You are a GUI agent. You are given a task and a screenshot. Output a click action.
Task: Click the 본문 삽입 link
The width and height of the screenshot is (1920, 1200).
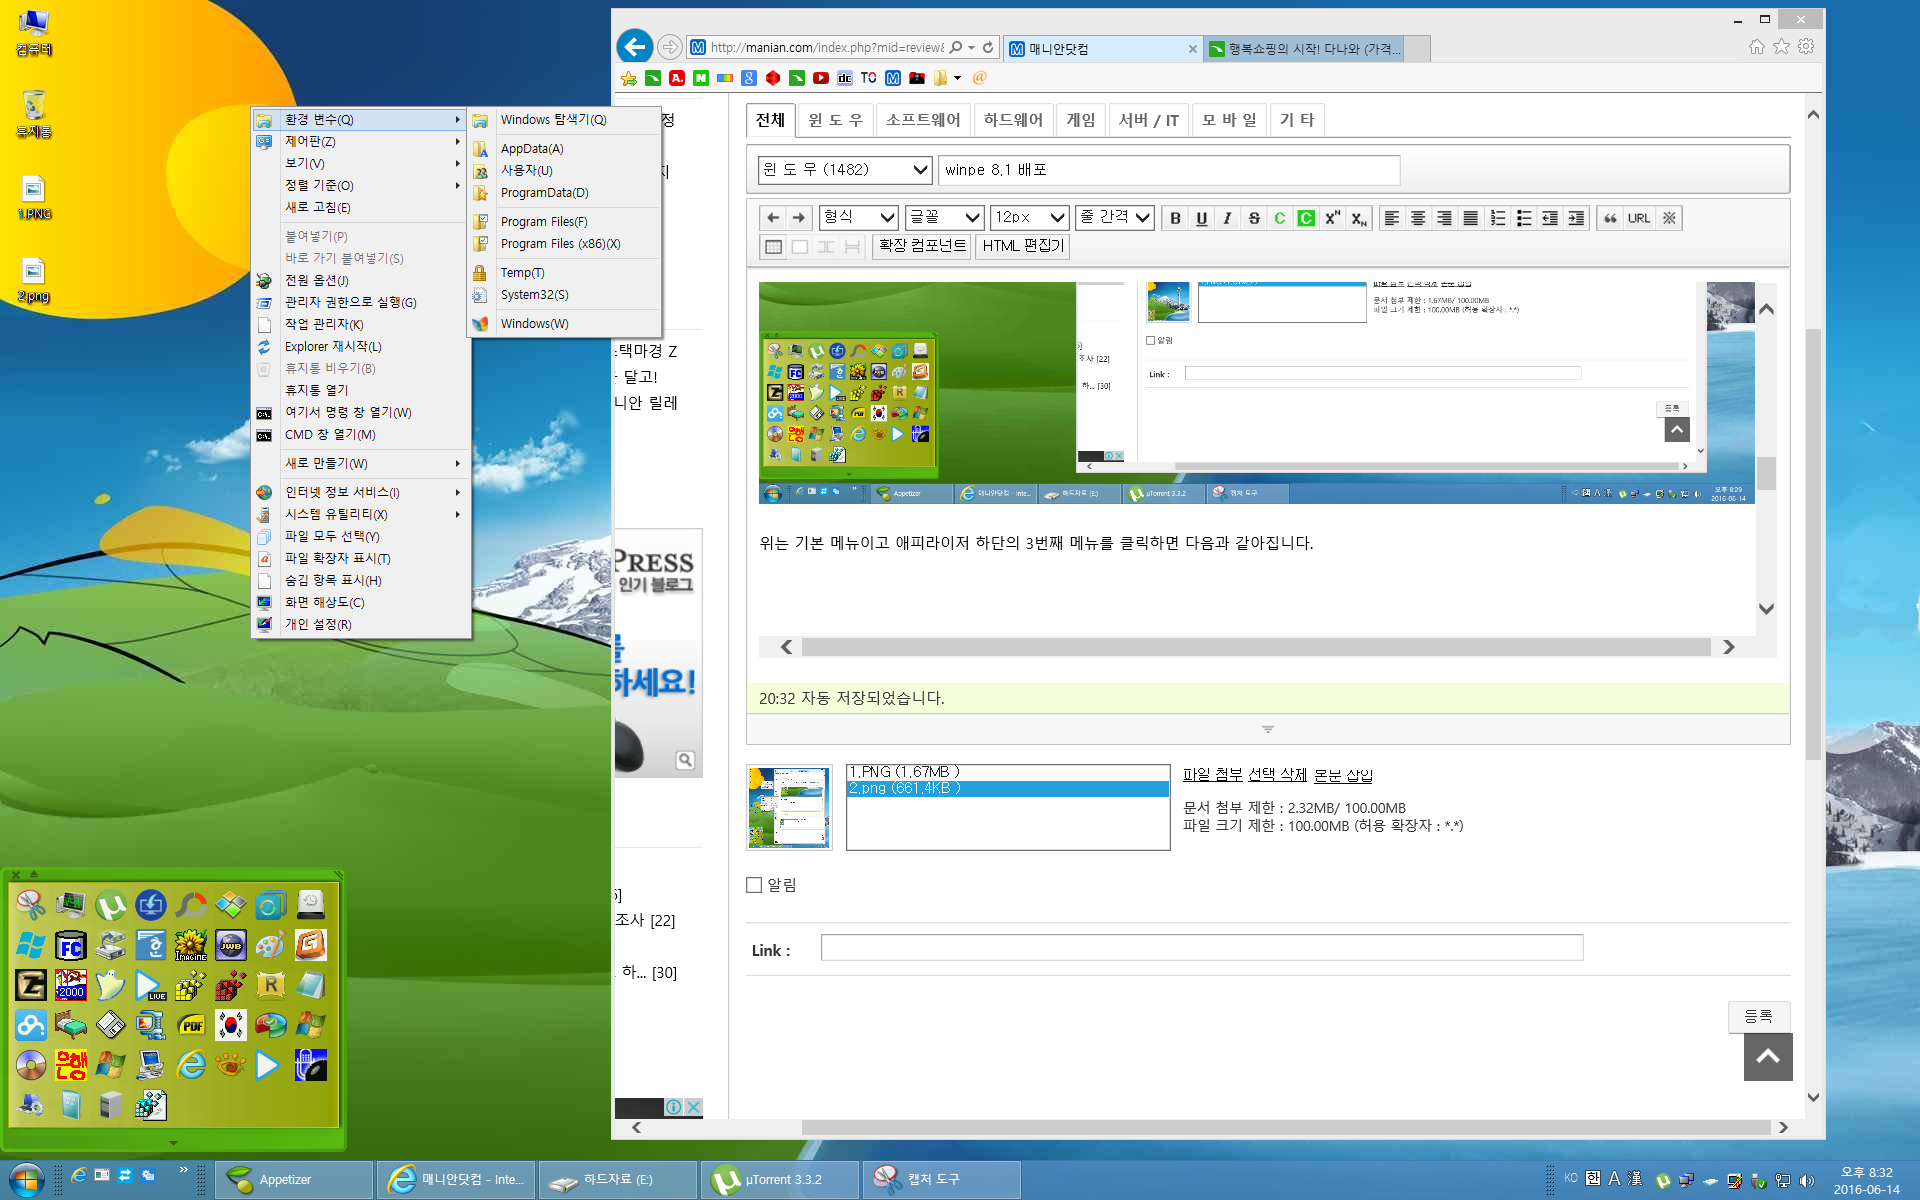(1343, 775)
